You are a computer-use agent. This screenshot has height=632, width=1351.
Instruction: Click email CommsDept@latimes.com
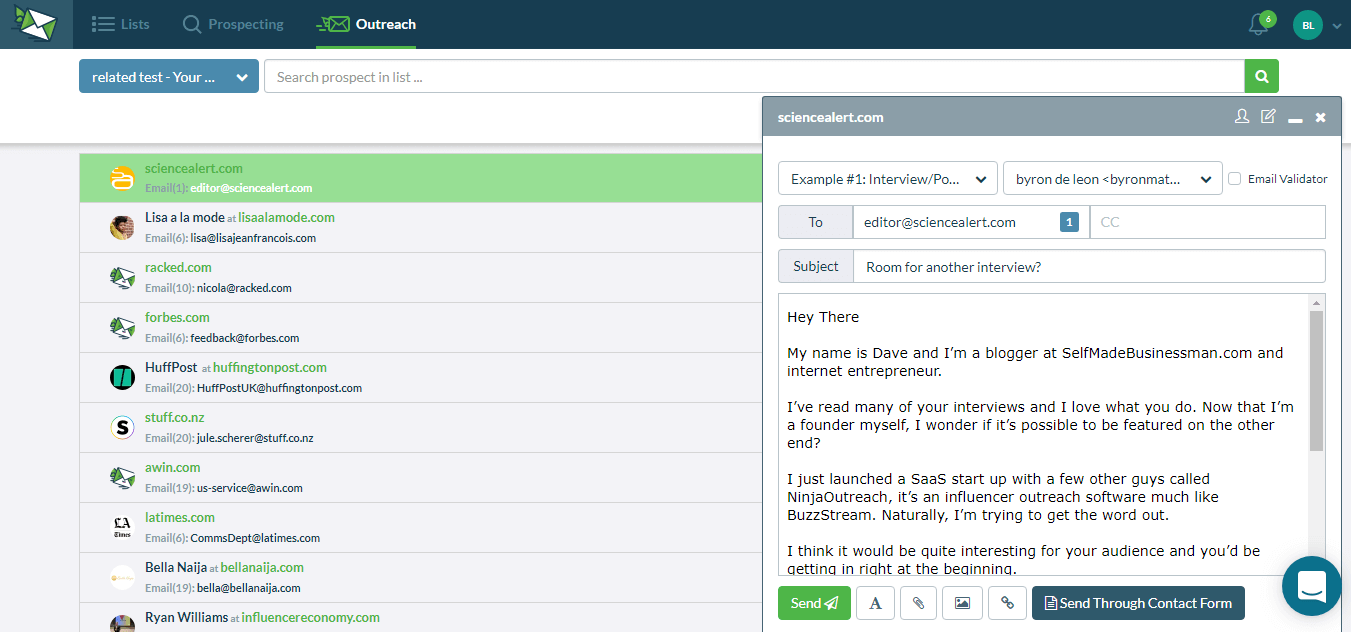pyautogui.click(x=255, y=538)
